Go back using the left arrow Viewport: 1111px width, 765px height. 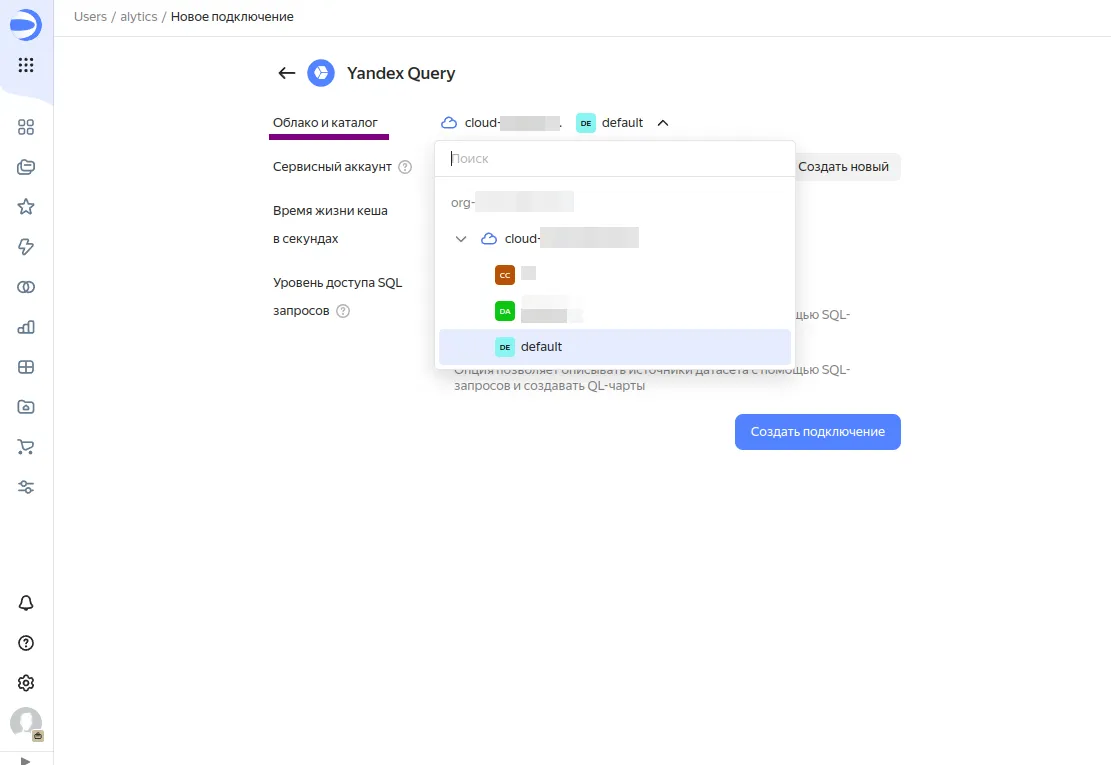click(x=286, y=73)
